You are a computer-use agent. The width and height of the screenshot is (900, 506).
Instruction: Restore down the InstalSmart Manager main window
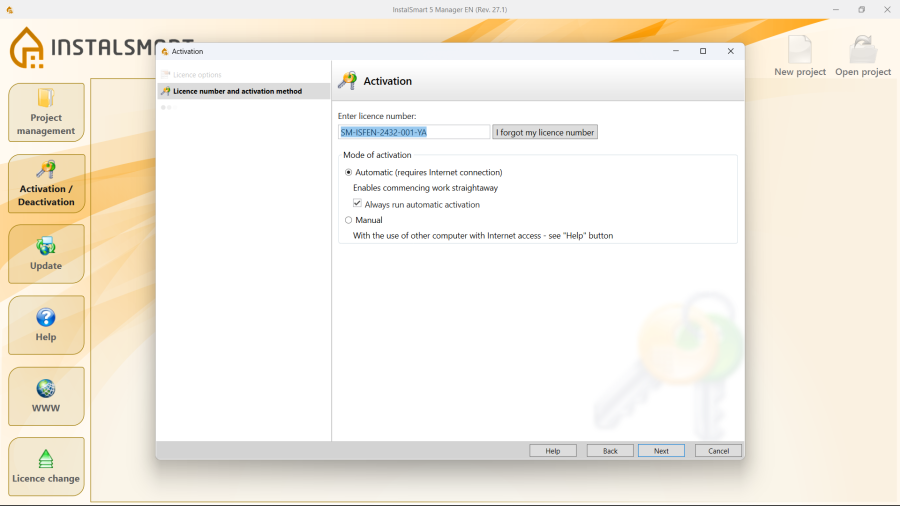[x=862, y=10]
